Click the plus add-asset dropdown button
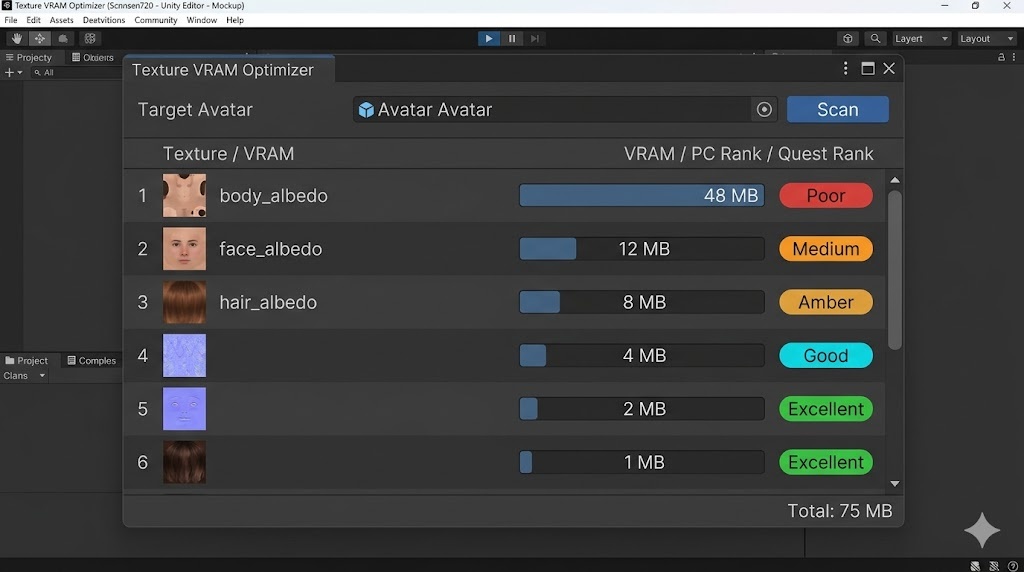This screenshot has width=1024, height=572. pos(14,72)
